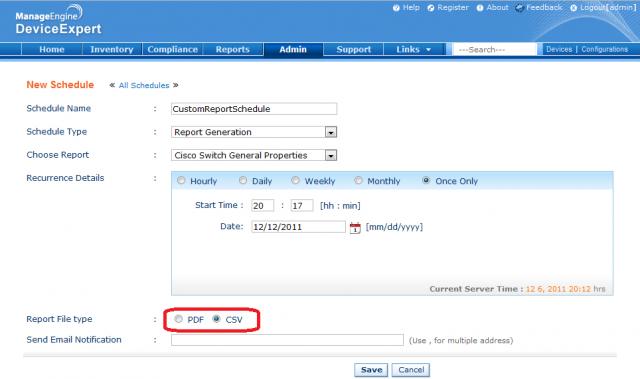
Task: Click the Feedback icon in header
Action: pos(519,8)
